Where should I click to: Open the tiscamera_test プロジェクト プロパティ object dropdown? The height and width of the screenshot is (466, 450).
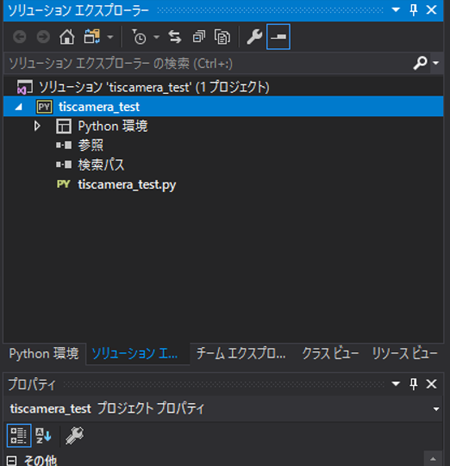pyautogui.click(x=436, y=409)
